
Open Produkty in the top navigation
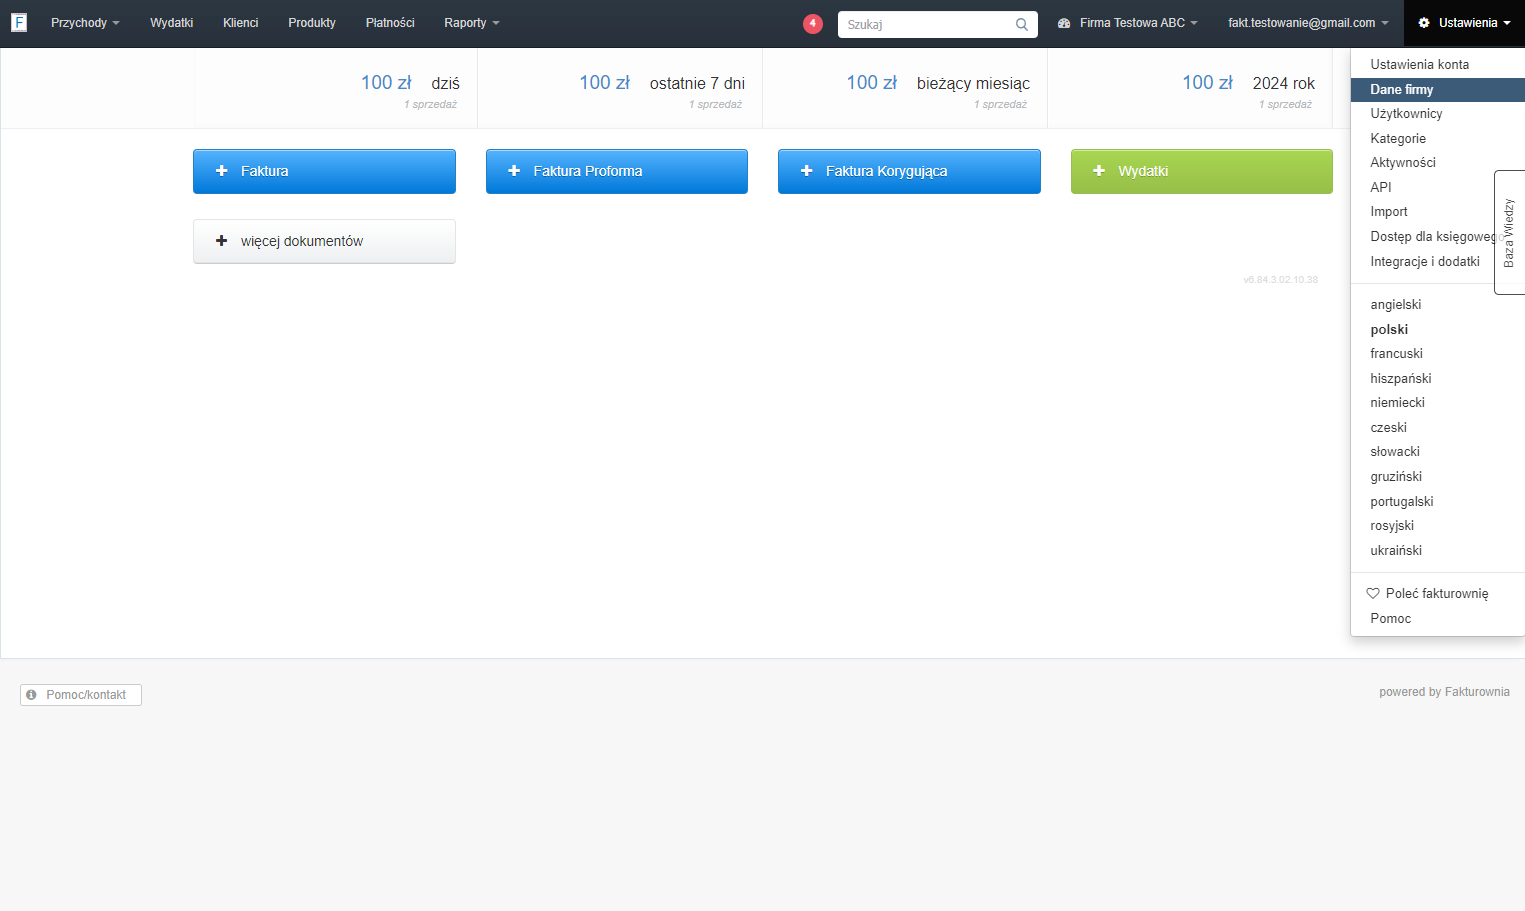click(x=312, y=23)
